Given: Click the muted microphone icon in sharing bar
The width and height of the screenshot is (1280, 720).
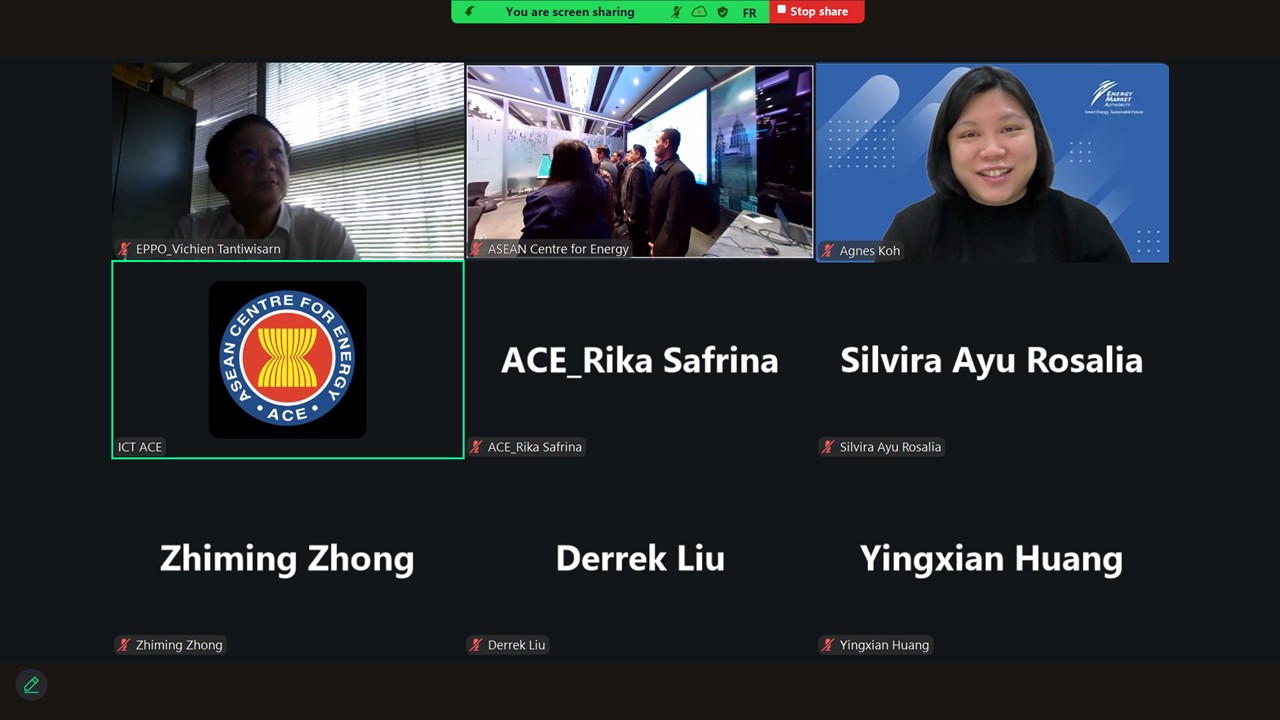Looking at the screenshot, I should 677,12.
